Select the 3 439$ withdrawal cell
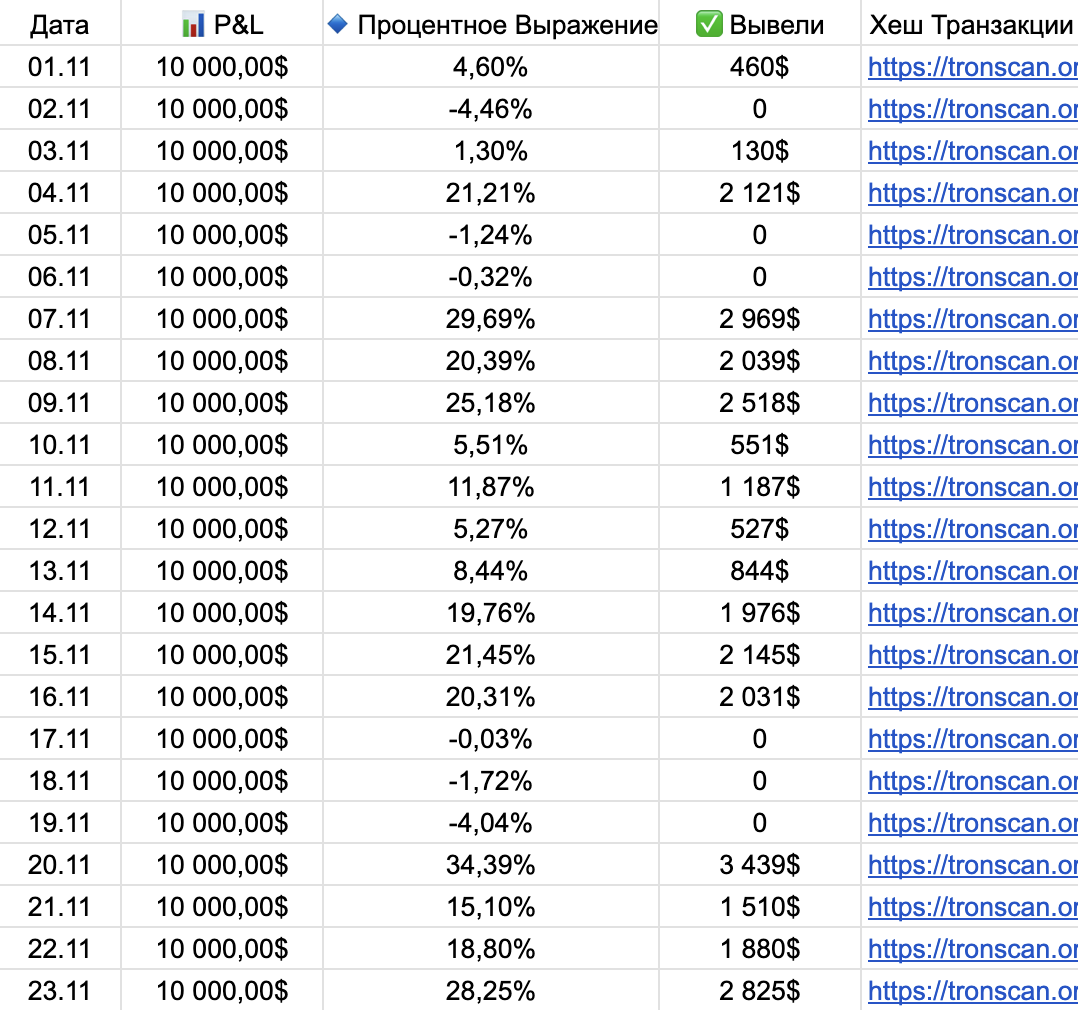Viewport: 1078px width, 1010px height. point(759,865)
